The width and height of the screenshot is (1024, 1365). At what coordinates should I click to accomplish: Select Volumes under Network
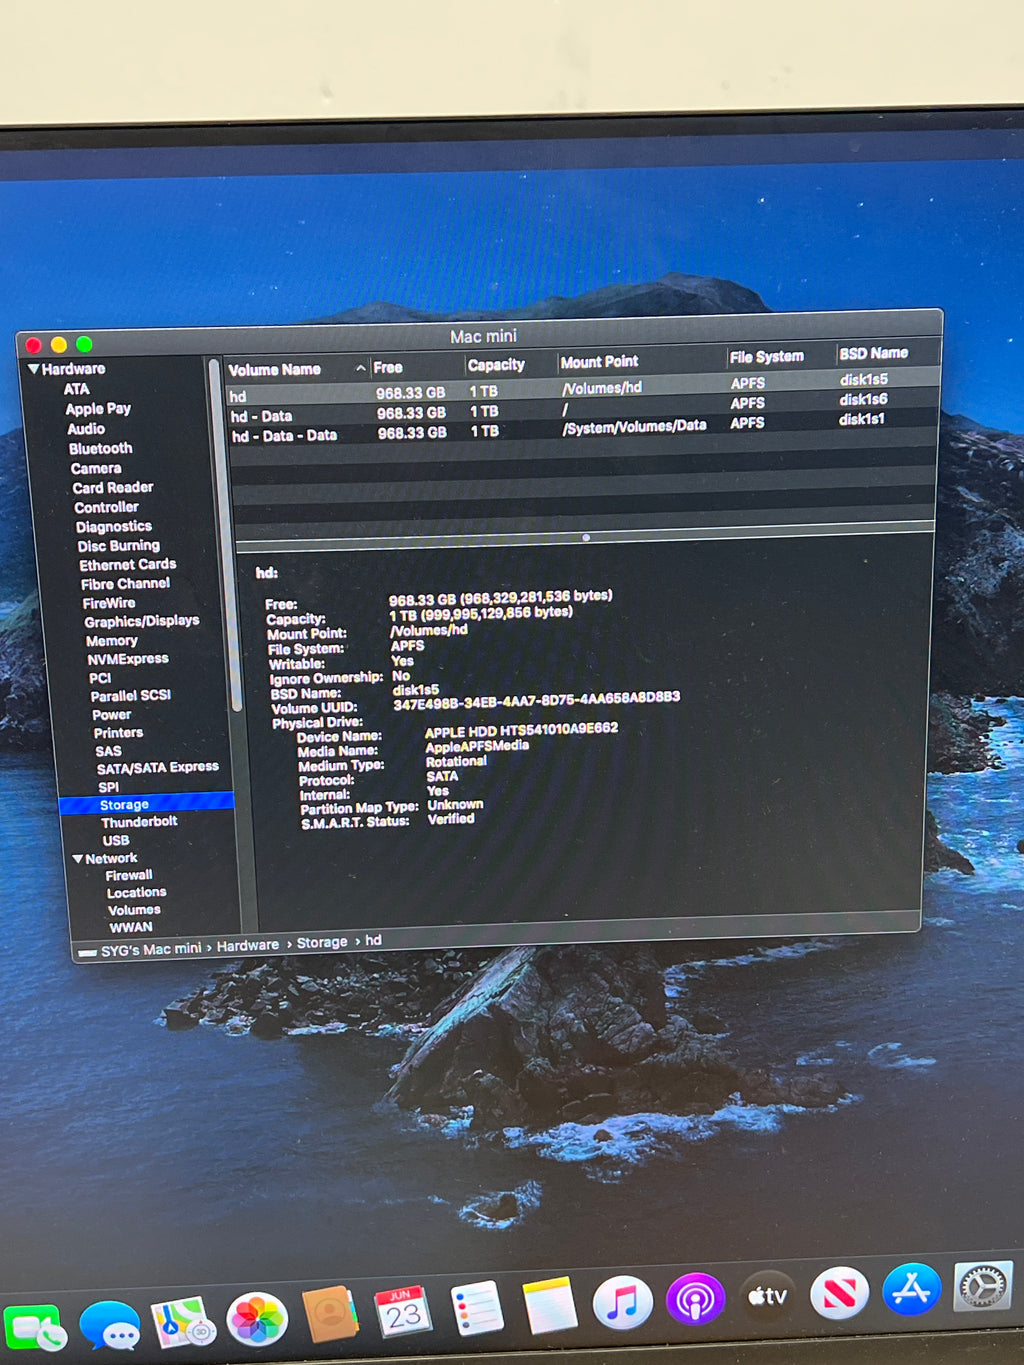[134, 910]
